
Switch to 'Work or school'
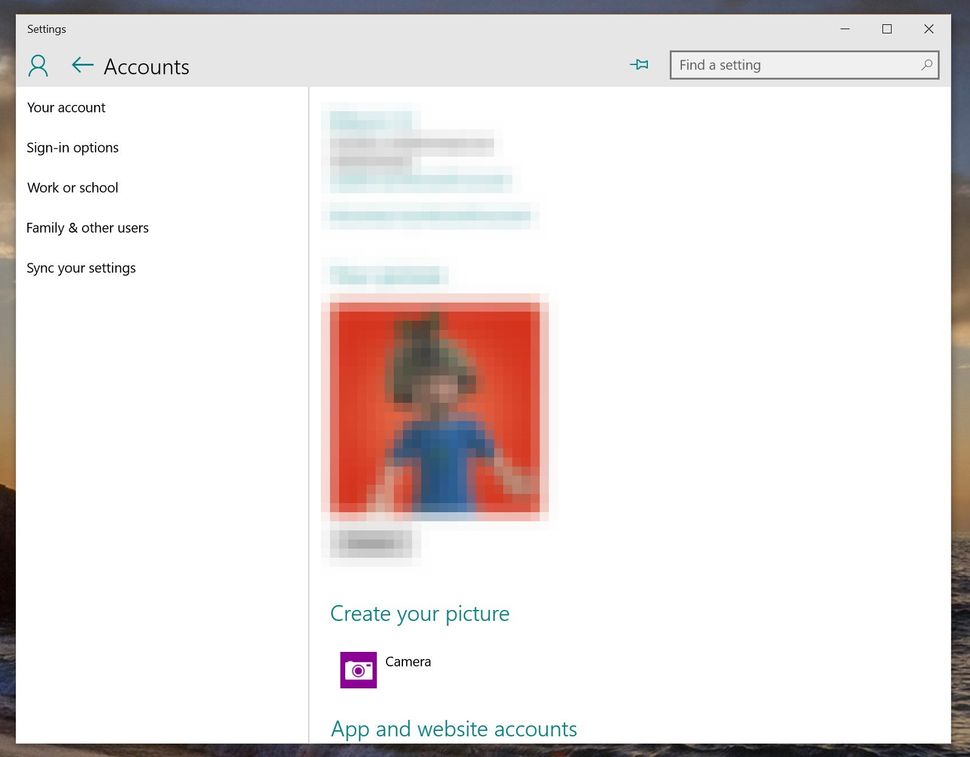(73, 187)
